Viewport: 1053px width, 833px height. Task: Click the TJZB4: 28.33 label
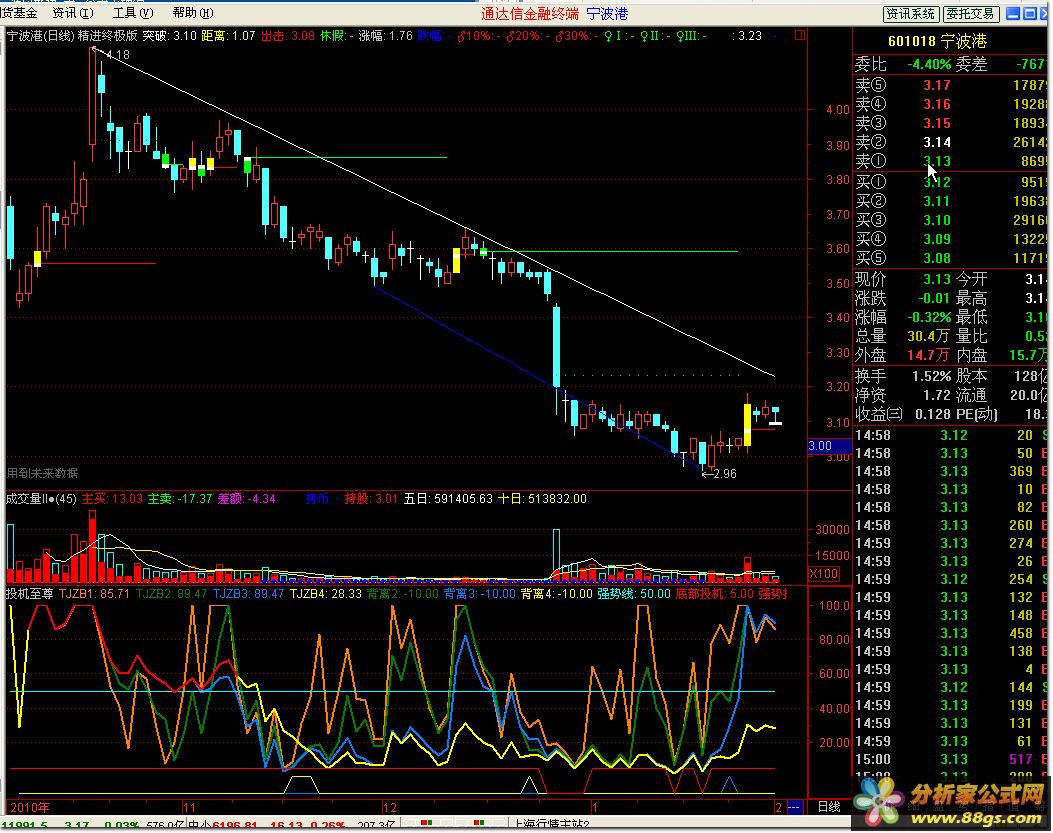[x=326, y=594]
